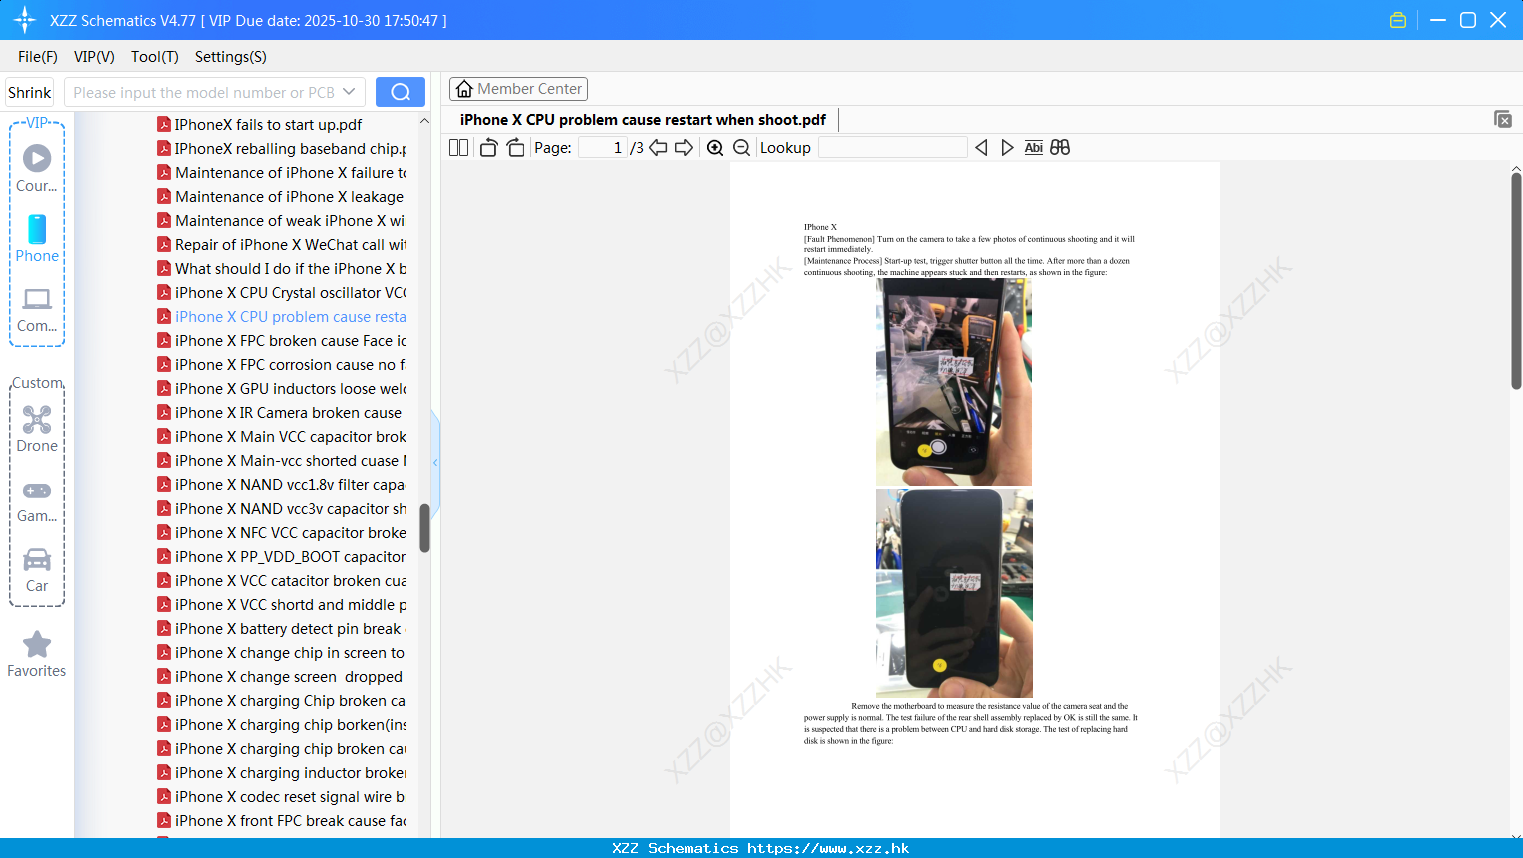This screenshot has height=858, width=1523.
Task: Open Favorites star in sidebar
Action: [x=37, y=654]
